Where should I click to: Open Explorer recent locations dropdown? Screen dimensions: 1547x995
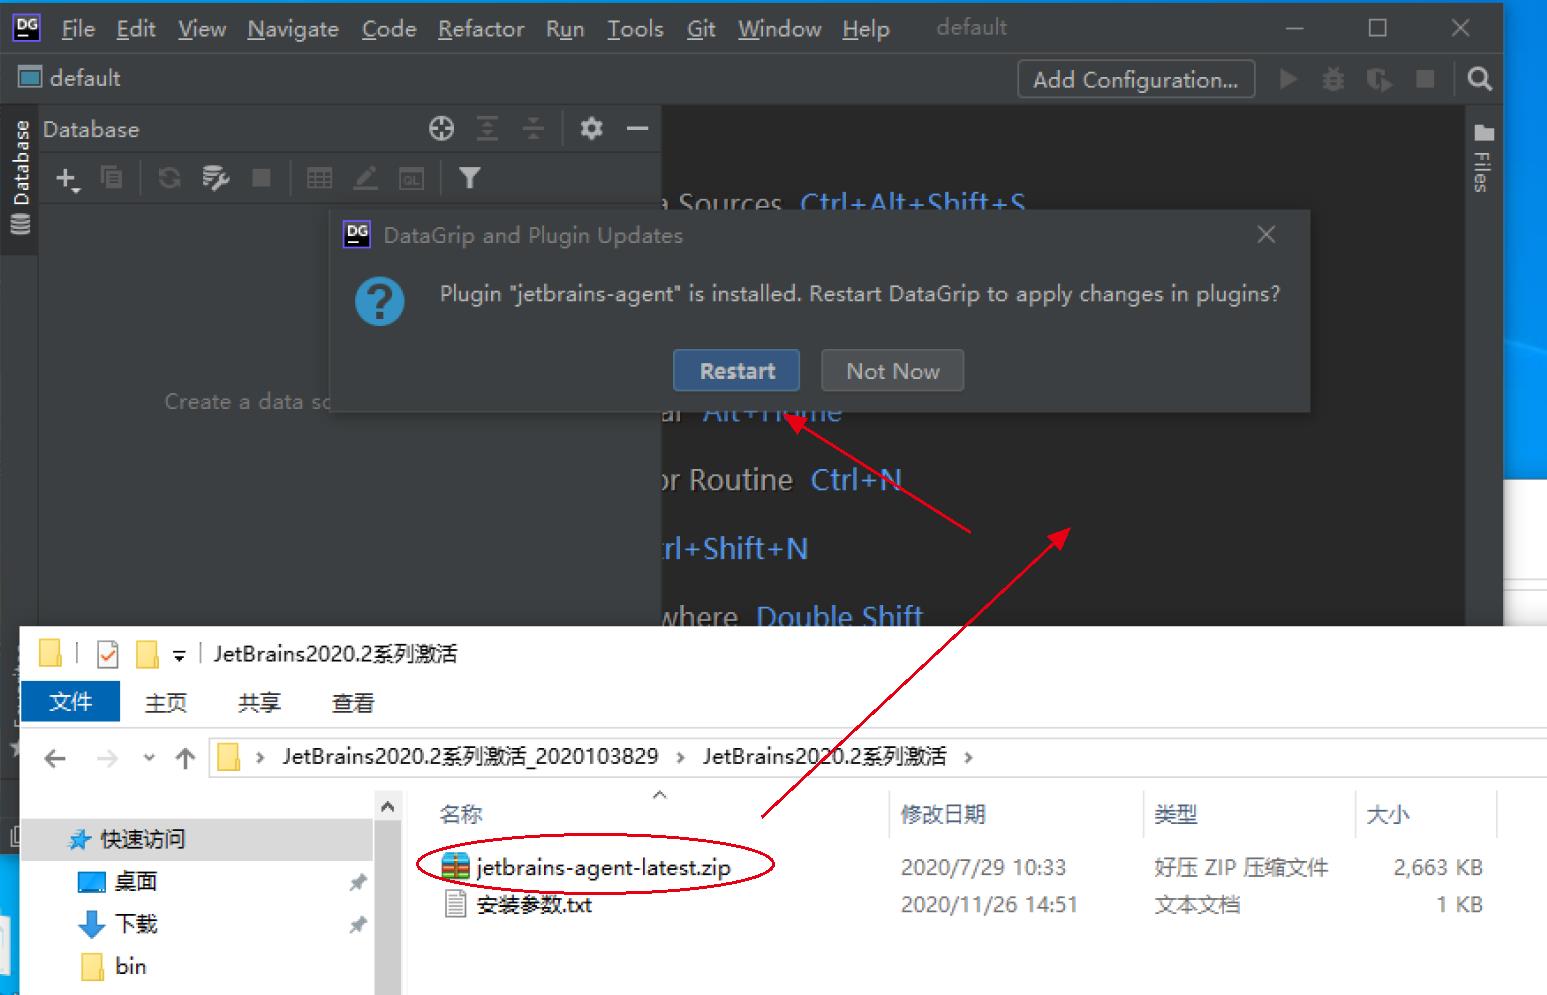tap(149, 758)
